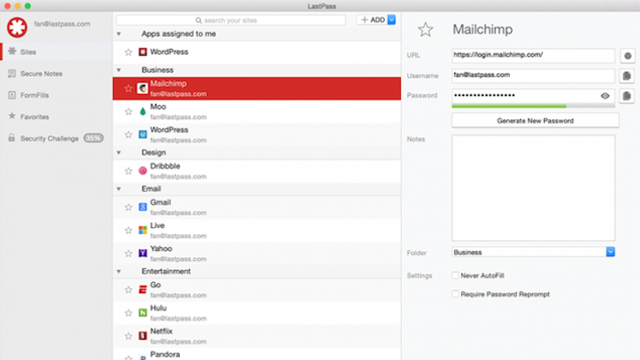This screenshot has width=640, height=360.
Task: Click the LastPass red asterisk logo
Action: tap(17, 27)
